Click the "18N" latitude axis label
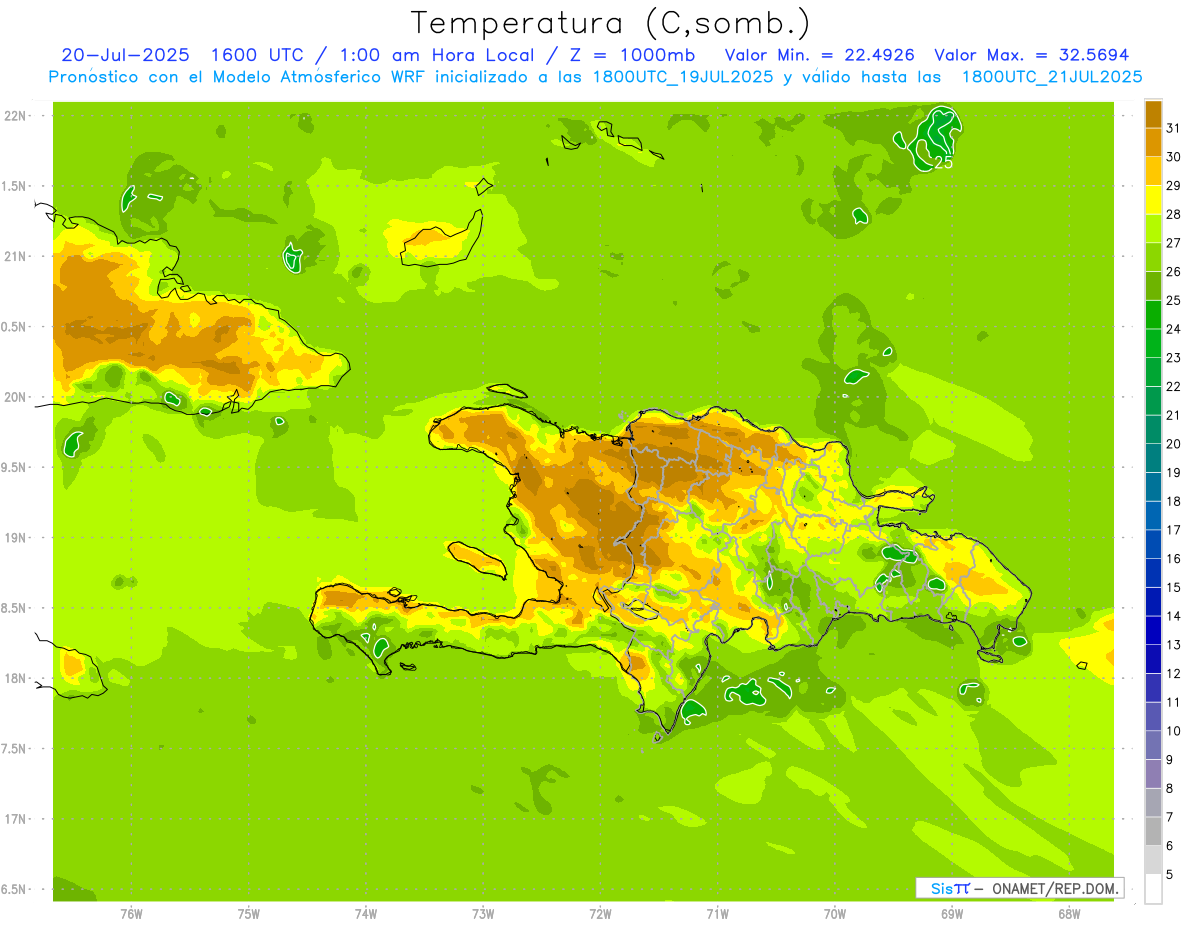Screen dimensions: 1200x927 point(16,679)
